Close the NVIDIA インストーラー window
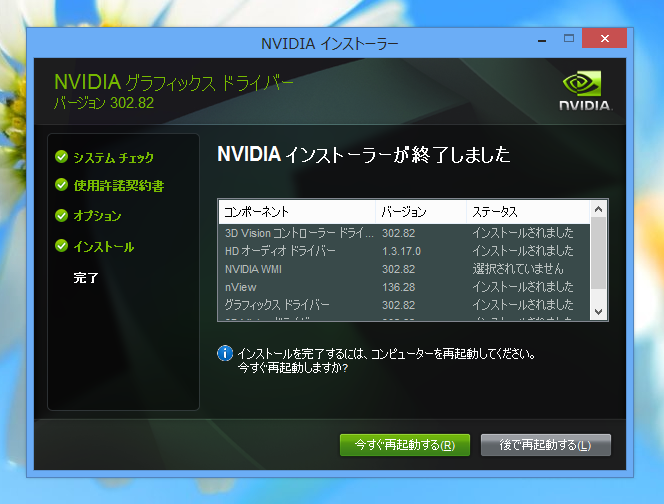The height and width of the screenshot is (504, 664). pos(605,39)
